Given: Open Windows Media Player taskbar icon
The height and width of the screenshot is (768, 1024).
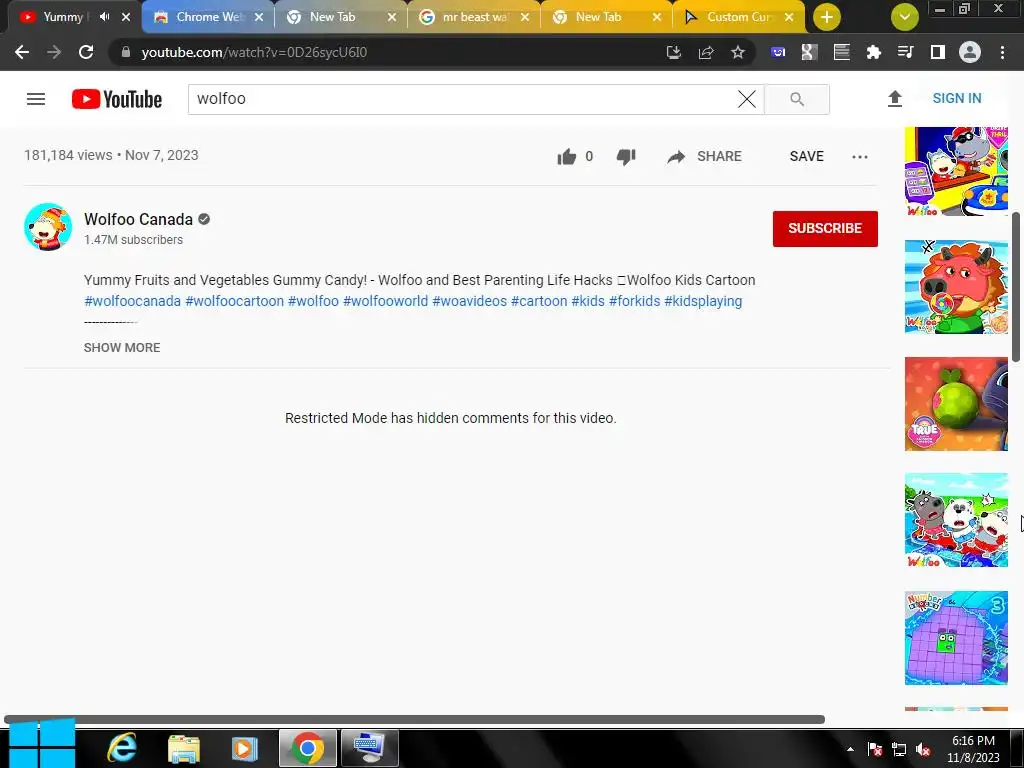Looking at the screenshot, I should coord(245,748).
